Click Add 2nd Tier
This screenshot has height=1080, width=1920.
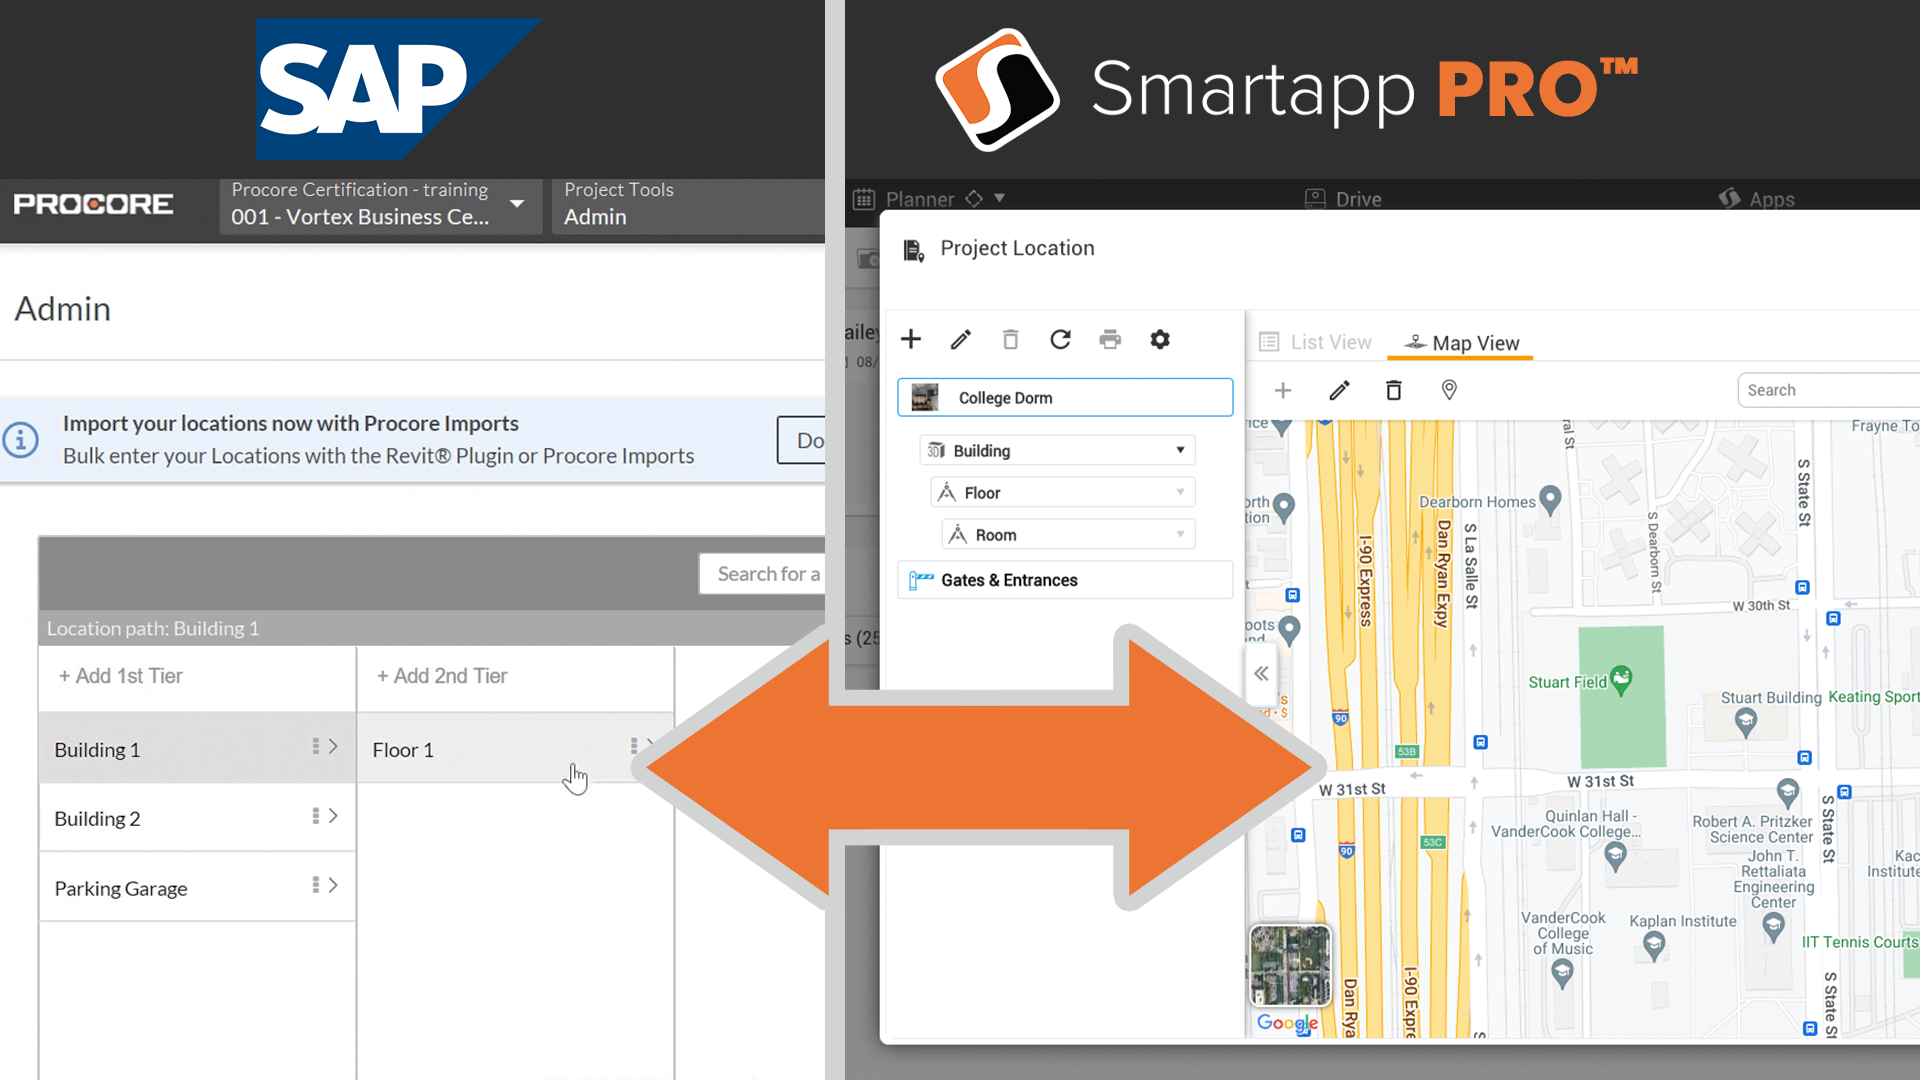pos(441,676)
